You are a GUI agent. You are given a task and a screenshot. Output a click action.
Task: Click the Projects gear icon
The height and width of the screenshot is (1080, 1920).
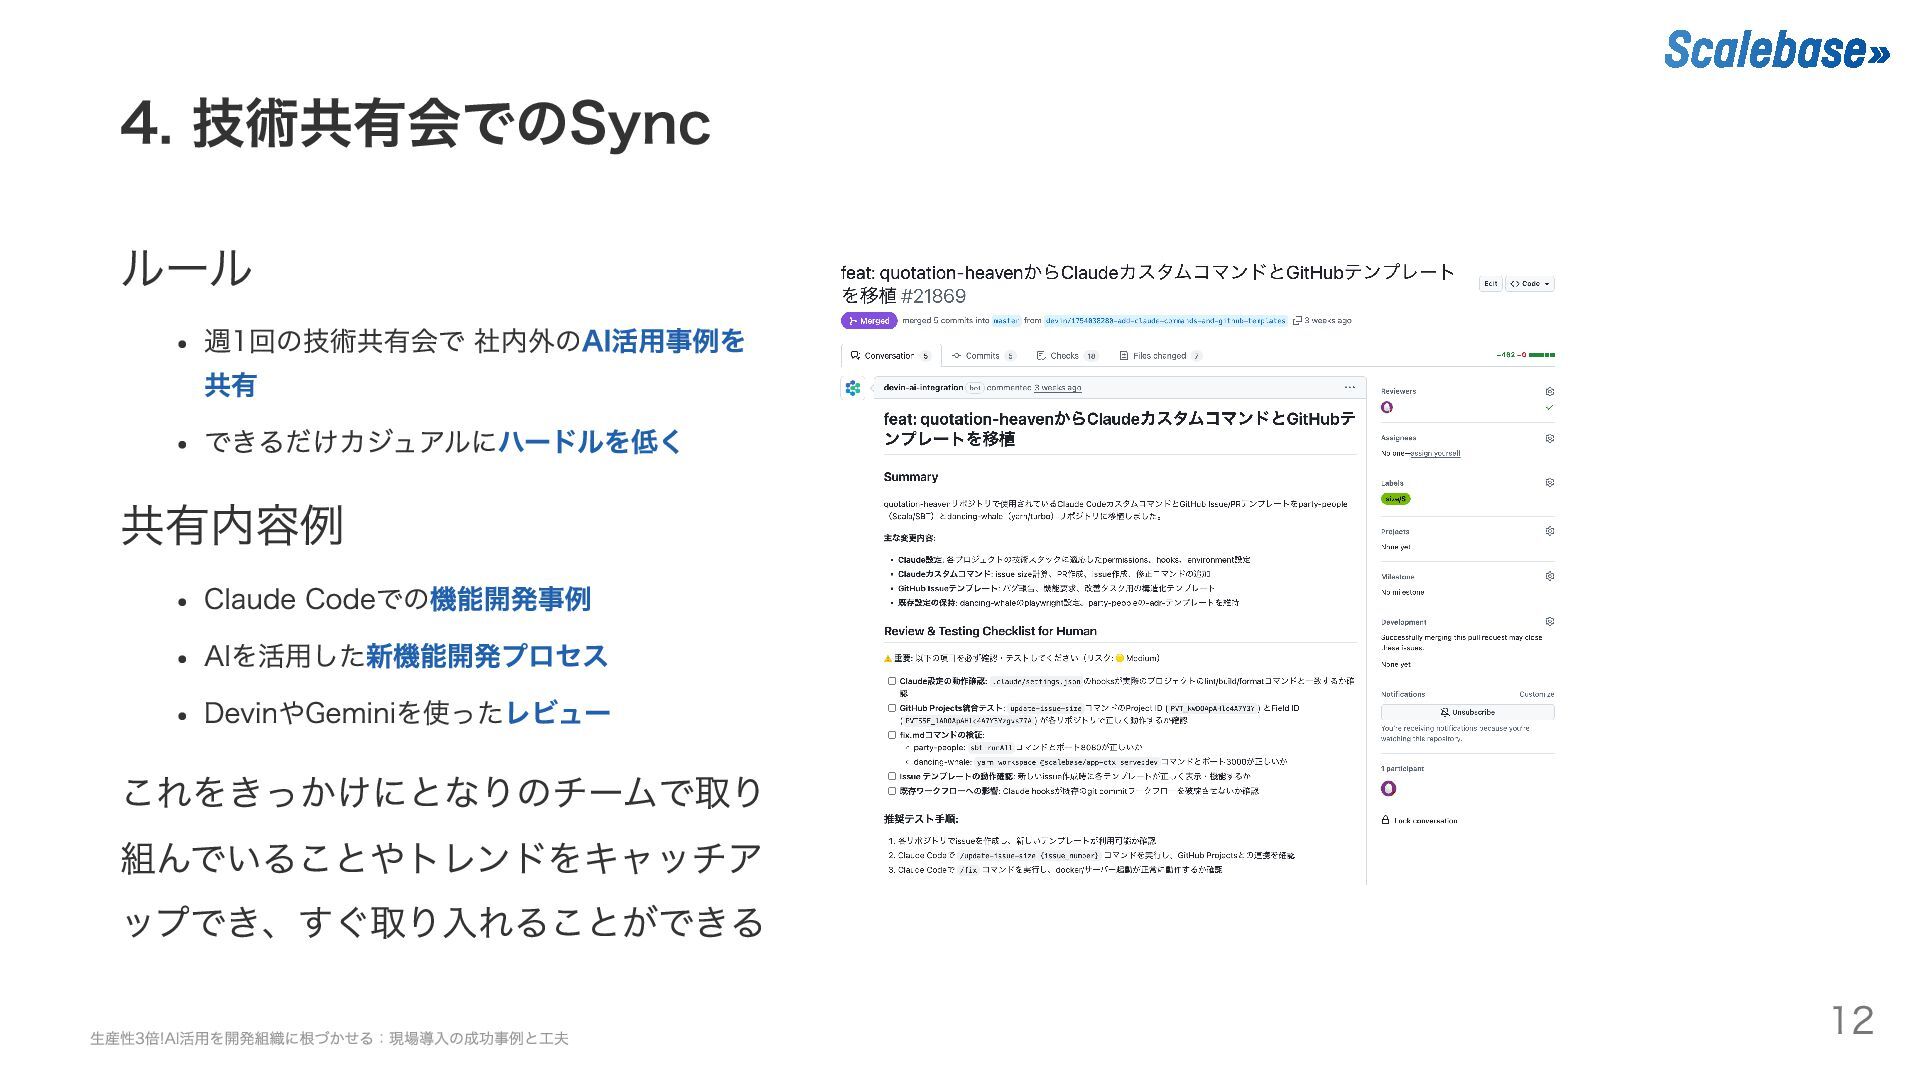click(1549, 531)
